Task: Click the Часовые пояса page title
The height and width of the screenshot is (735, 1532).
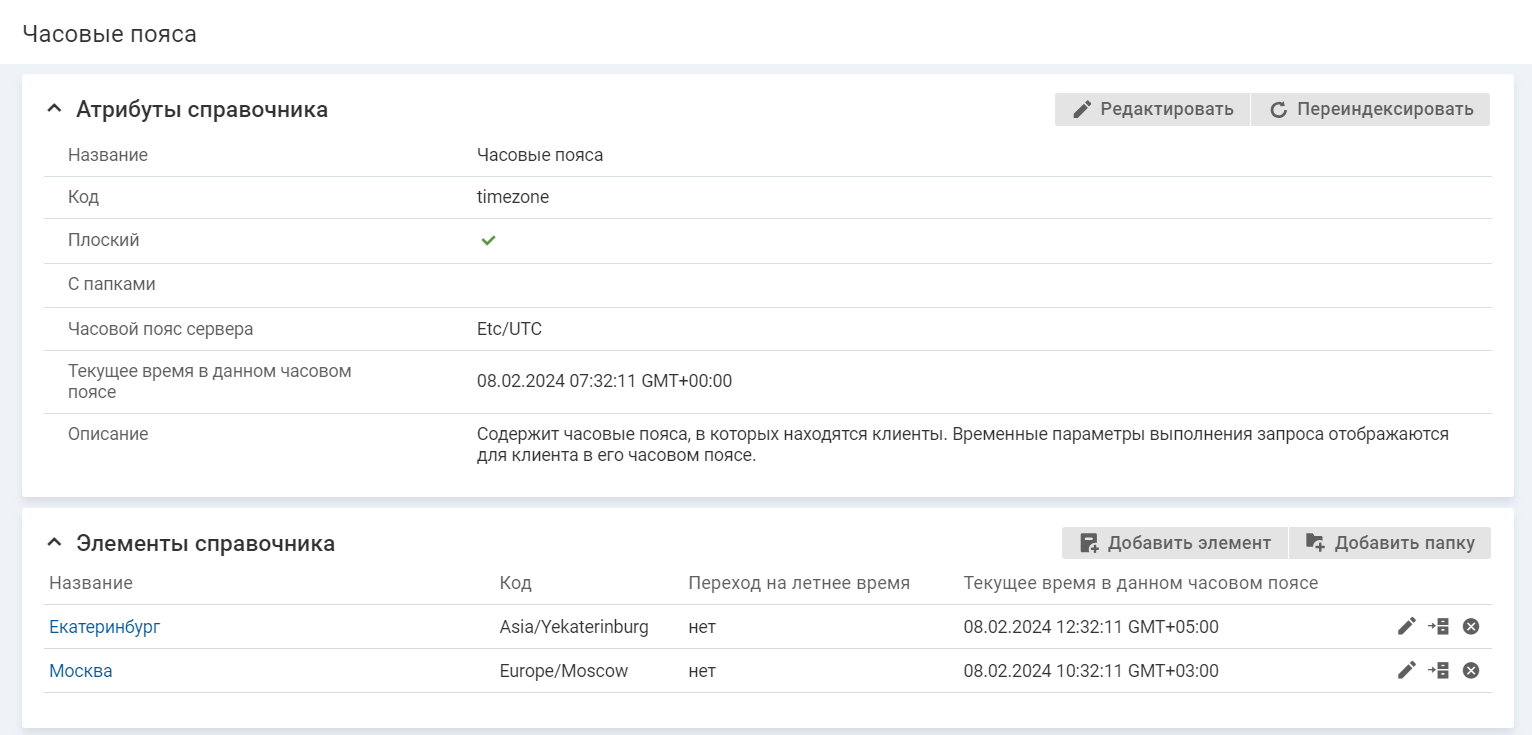Action: (x=109, y=34)
